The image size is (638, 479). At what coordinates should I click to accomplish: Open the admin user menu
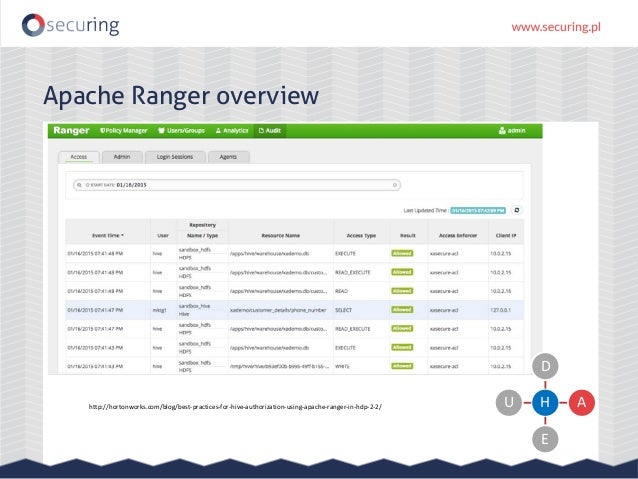(512, 131)
